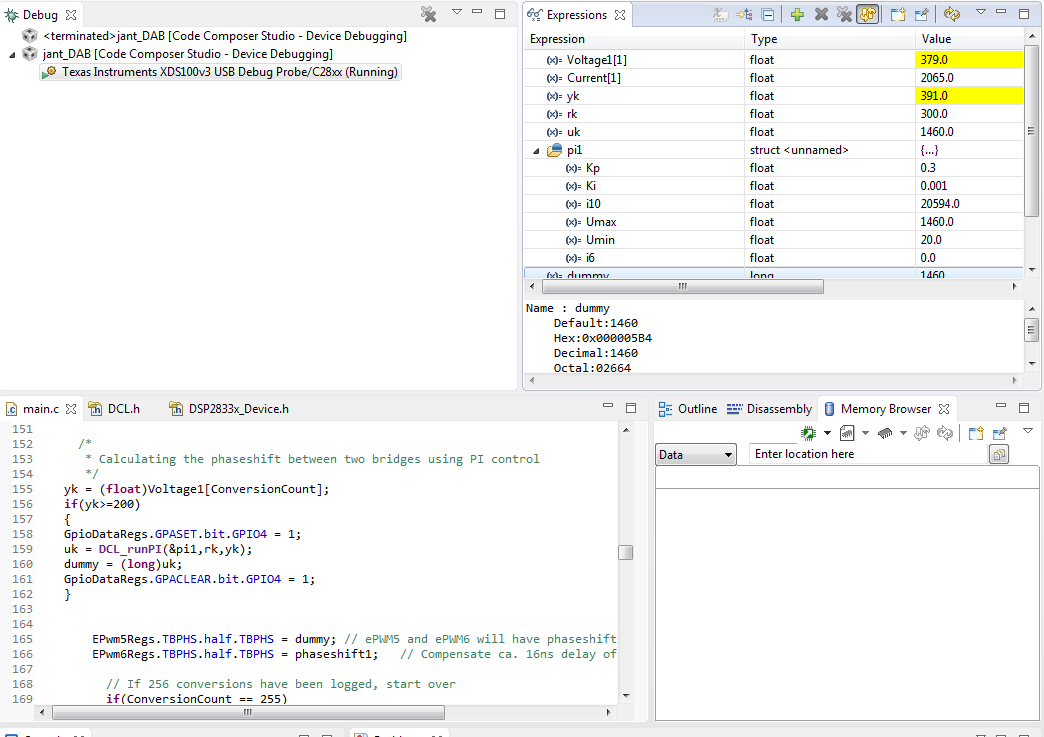Open Debug view menu triangle
The height and width of the screenshot is (737, 1044).
click(x=457, y=12)
